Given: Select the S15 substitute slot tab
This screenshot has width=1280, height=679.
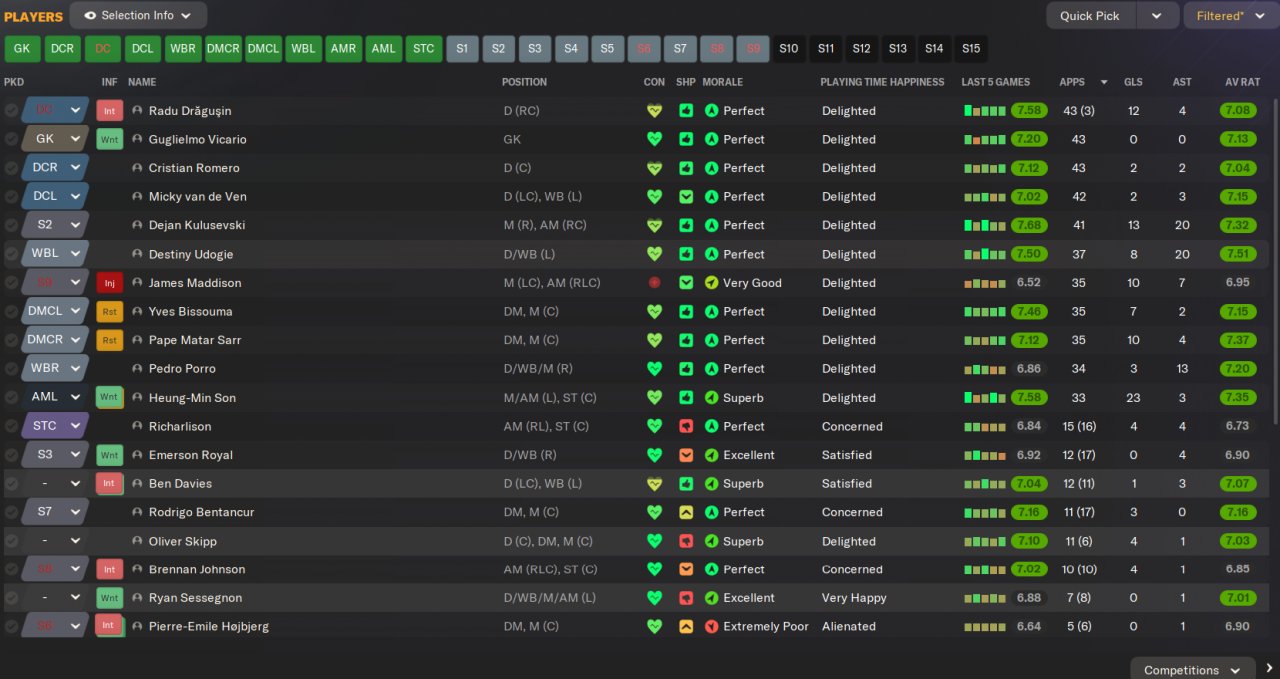Looking at the screenshot, I should (x=971, y=48).
